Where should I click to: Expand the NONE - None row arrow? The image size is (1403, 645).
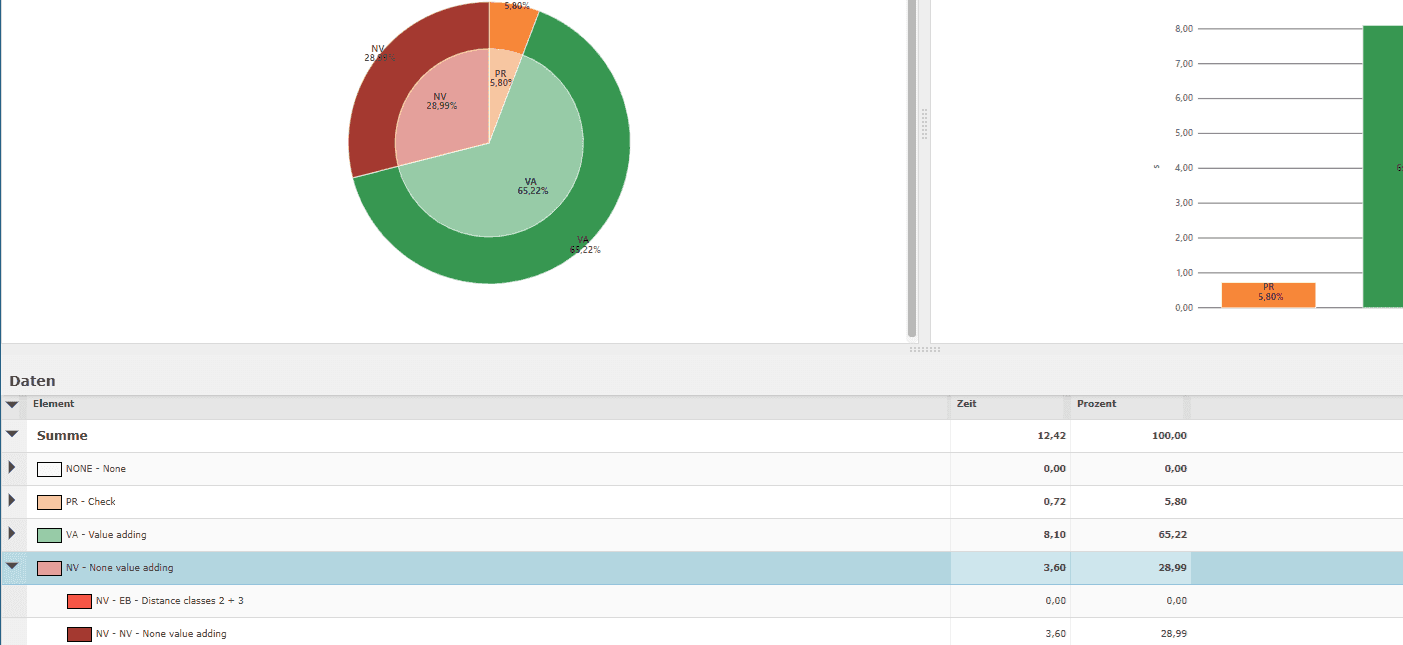tap(12, 468)
